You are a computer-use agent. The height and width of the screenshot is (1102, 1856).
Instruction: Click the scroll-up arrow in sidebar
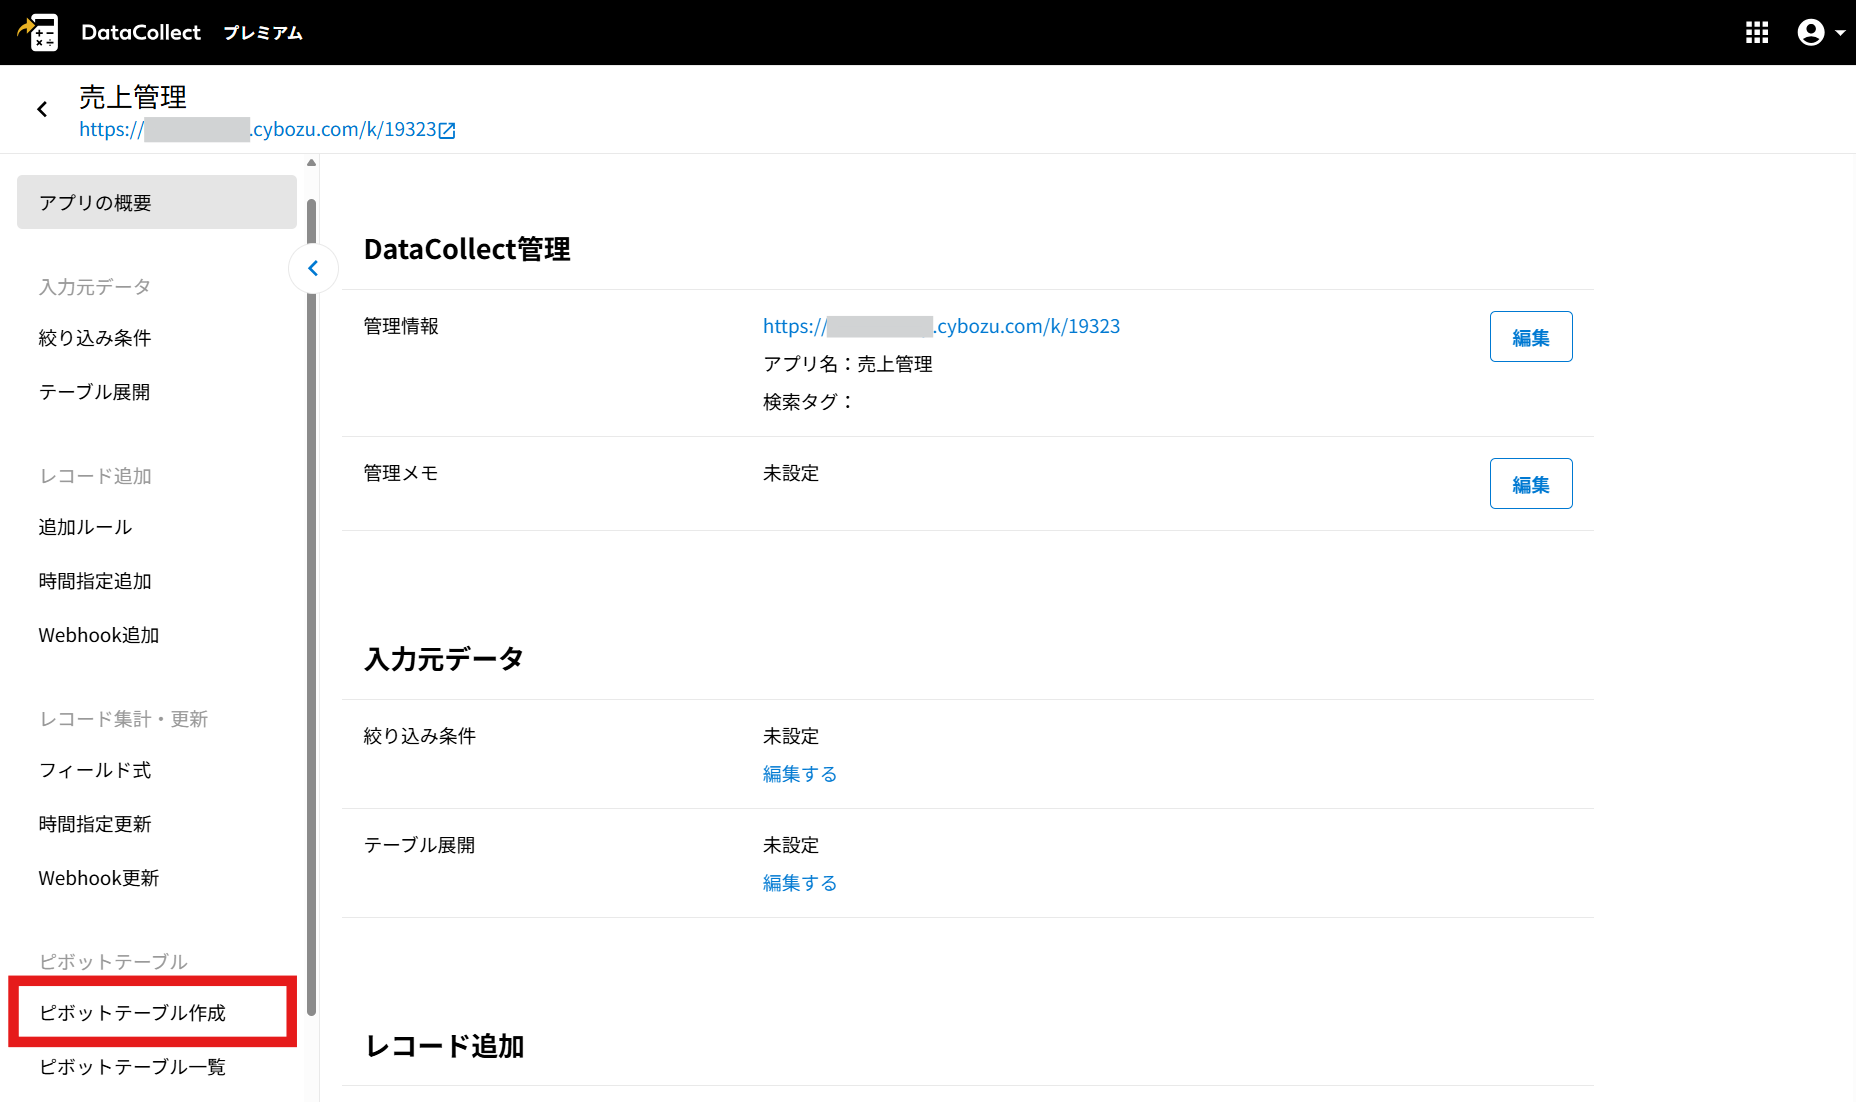pyautogui.click(x=311, y=163)
